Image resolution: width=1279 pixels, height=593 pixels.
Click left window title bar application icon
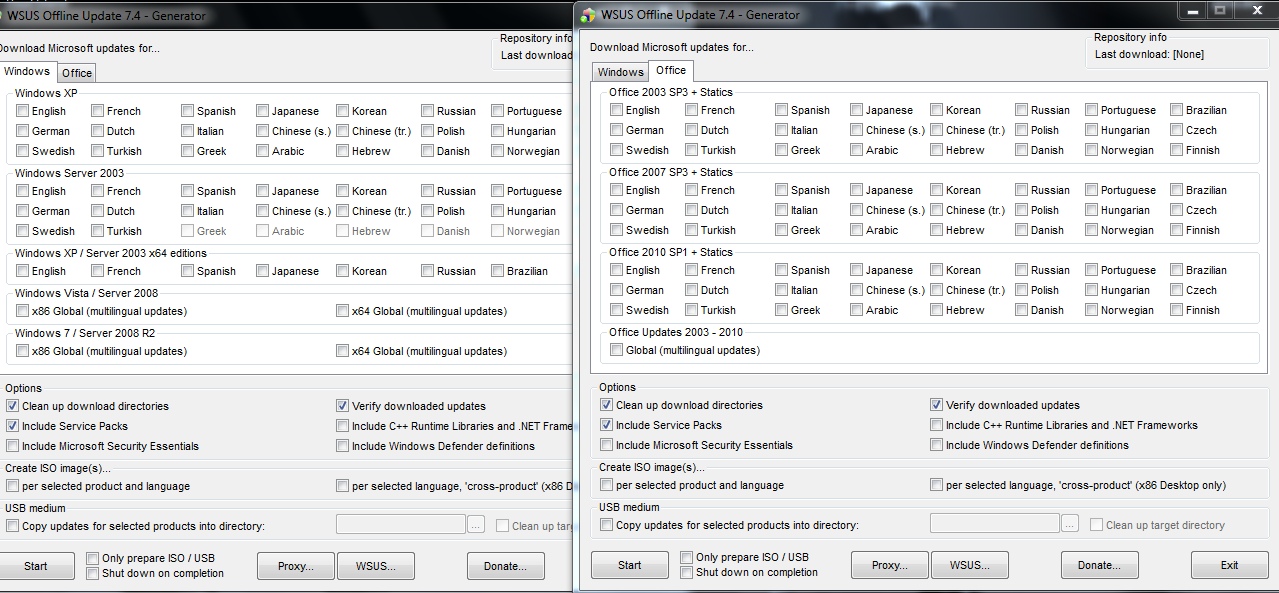click(x=2, y=15)
